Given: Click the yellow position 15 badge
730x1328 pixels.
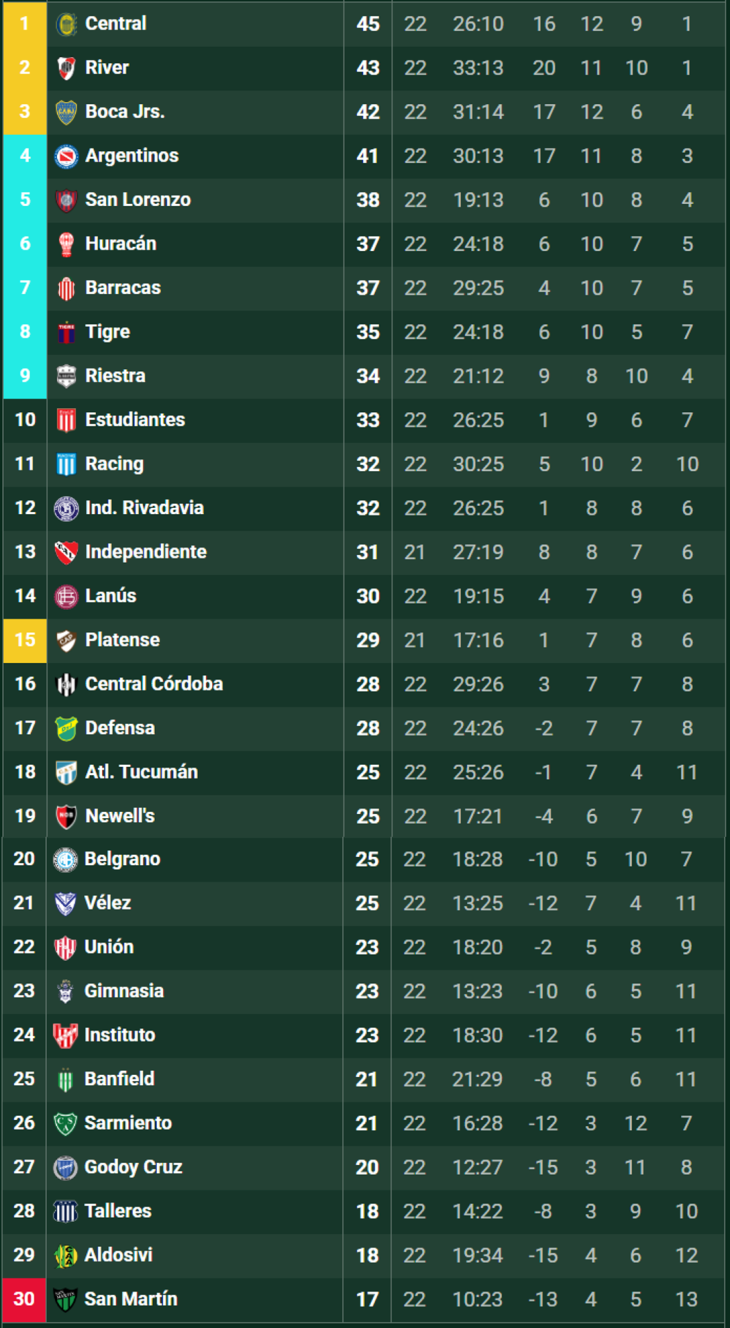Looking at the screenshot, I should [x=24, y=639].
